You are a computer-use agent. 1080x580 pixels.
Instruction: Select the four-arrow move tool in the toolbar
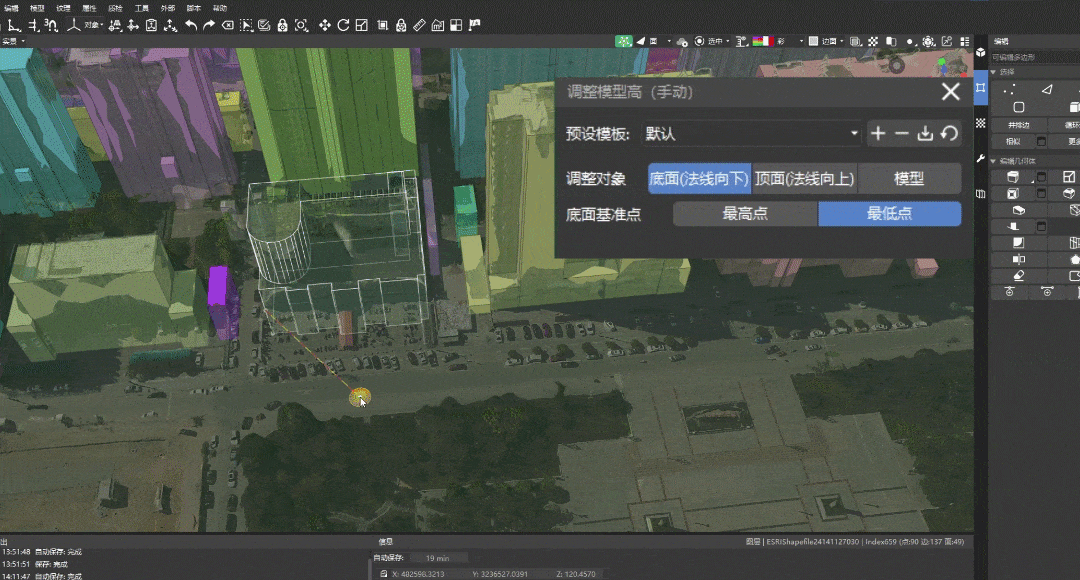(x=326, y=25)
